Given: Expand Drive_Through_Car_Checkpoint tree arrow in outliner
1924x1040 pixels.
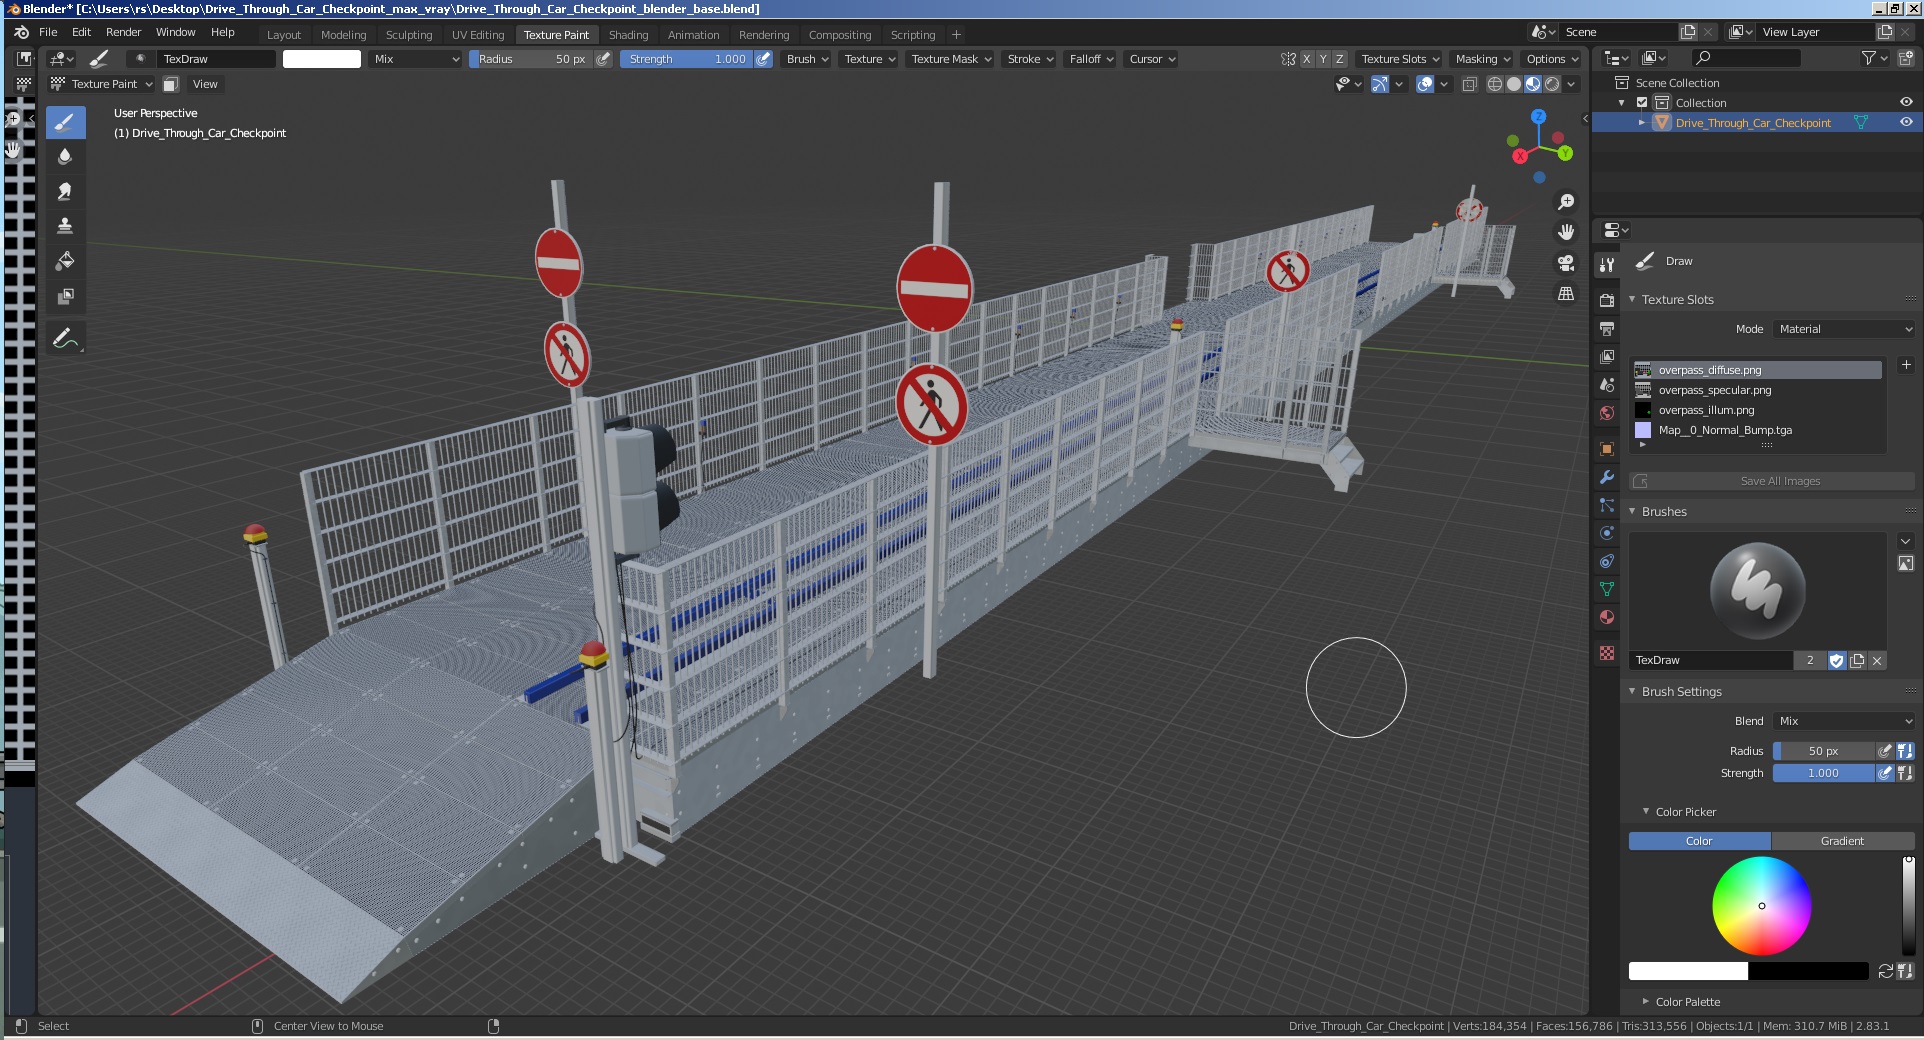Looking at the screenshot, I should pos(1641,122).
